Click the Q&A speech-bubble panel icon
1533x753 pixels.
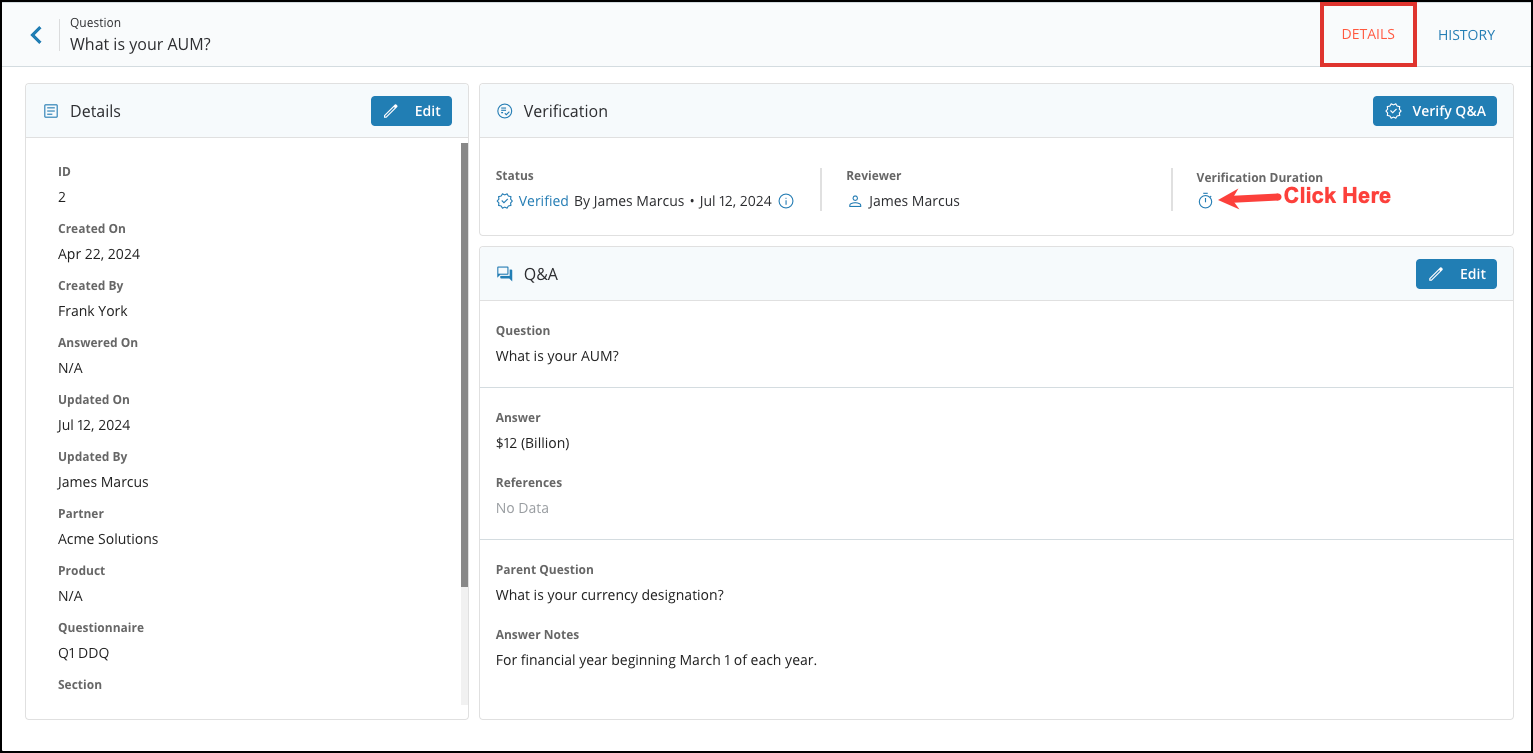[x=505, y=273]
